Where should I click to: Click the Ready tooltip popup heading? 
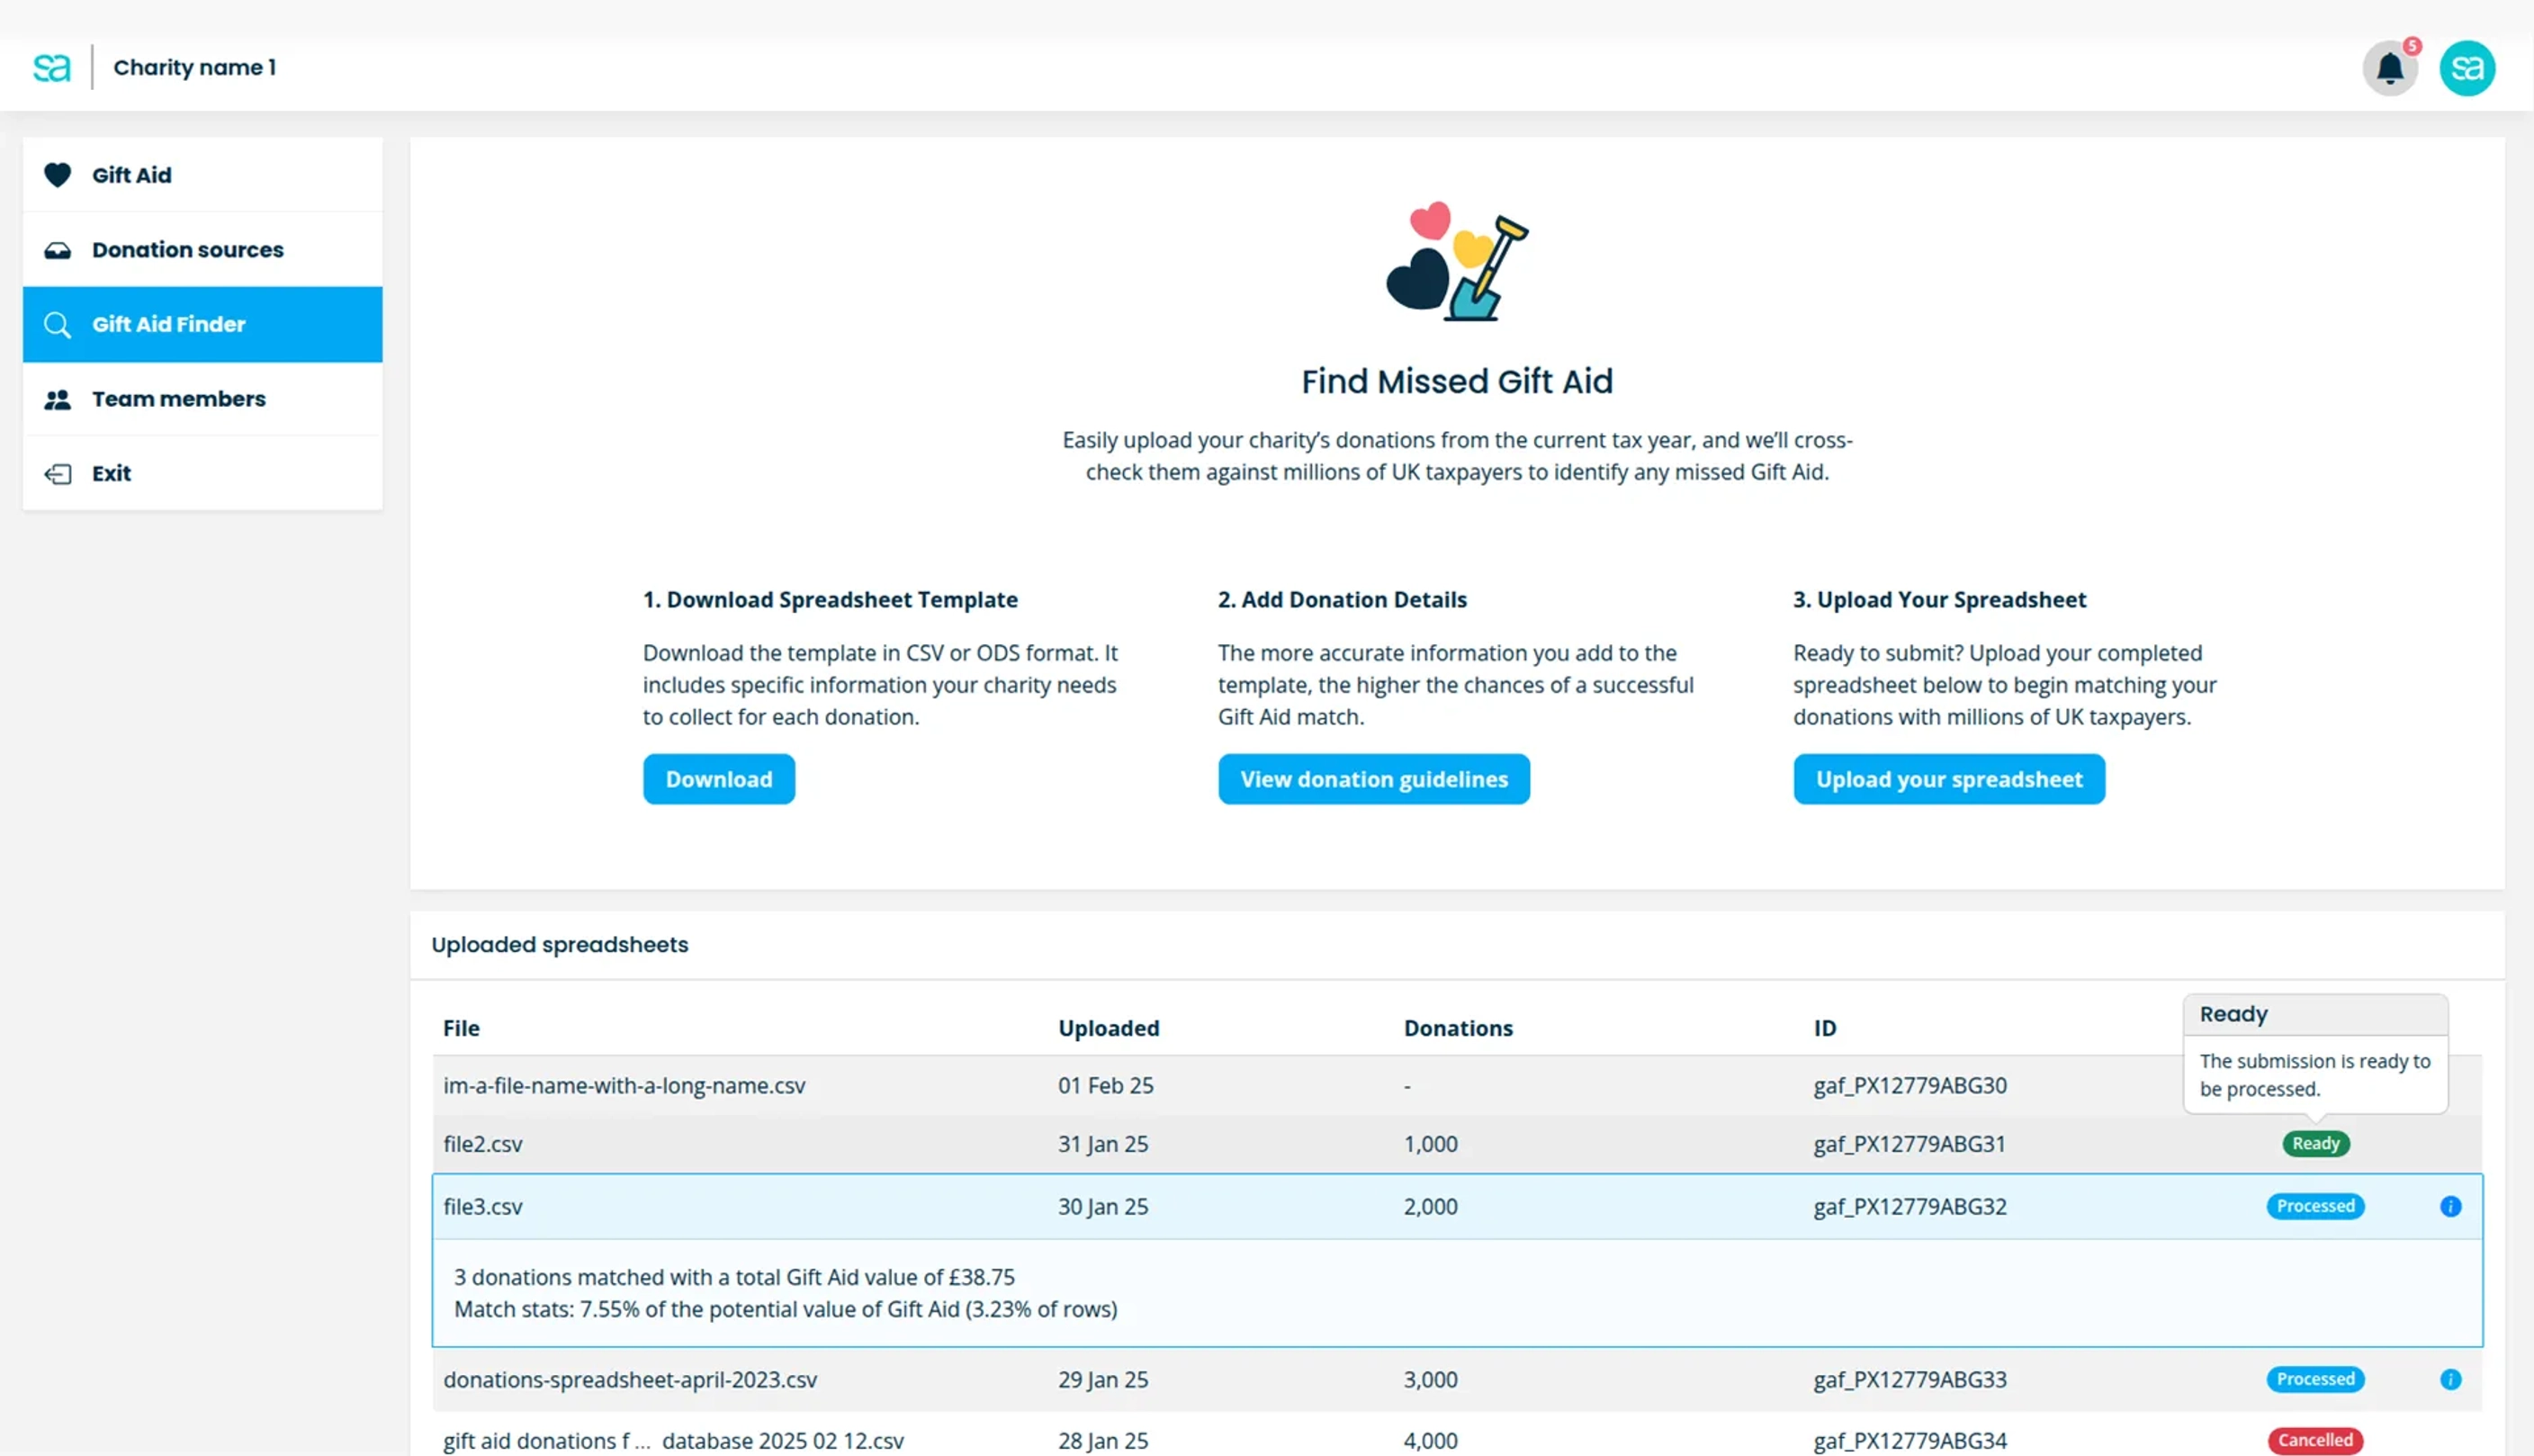tap(2234, 1013)
